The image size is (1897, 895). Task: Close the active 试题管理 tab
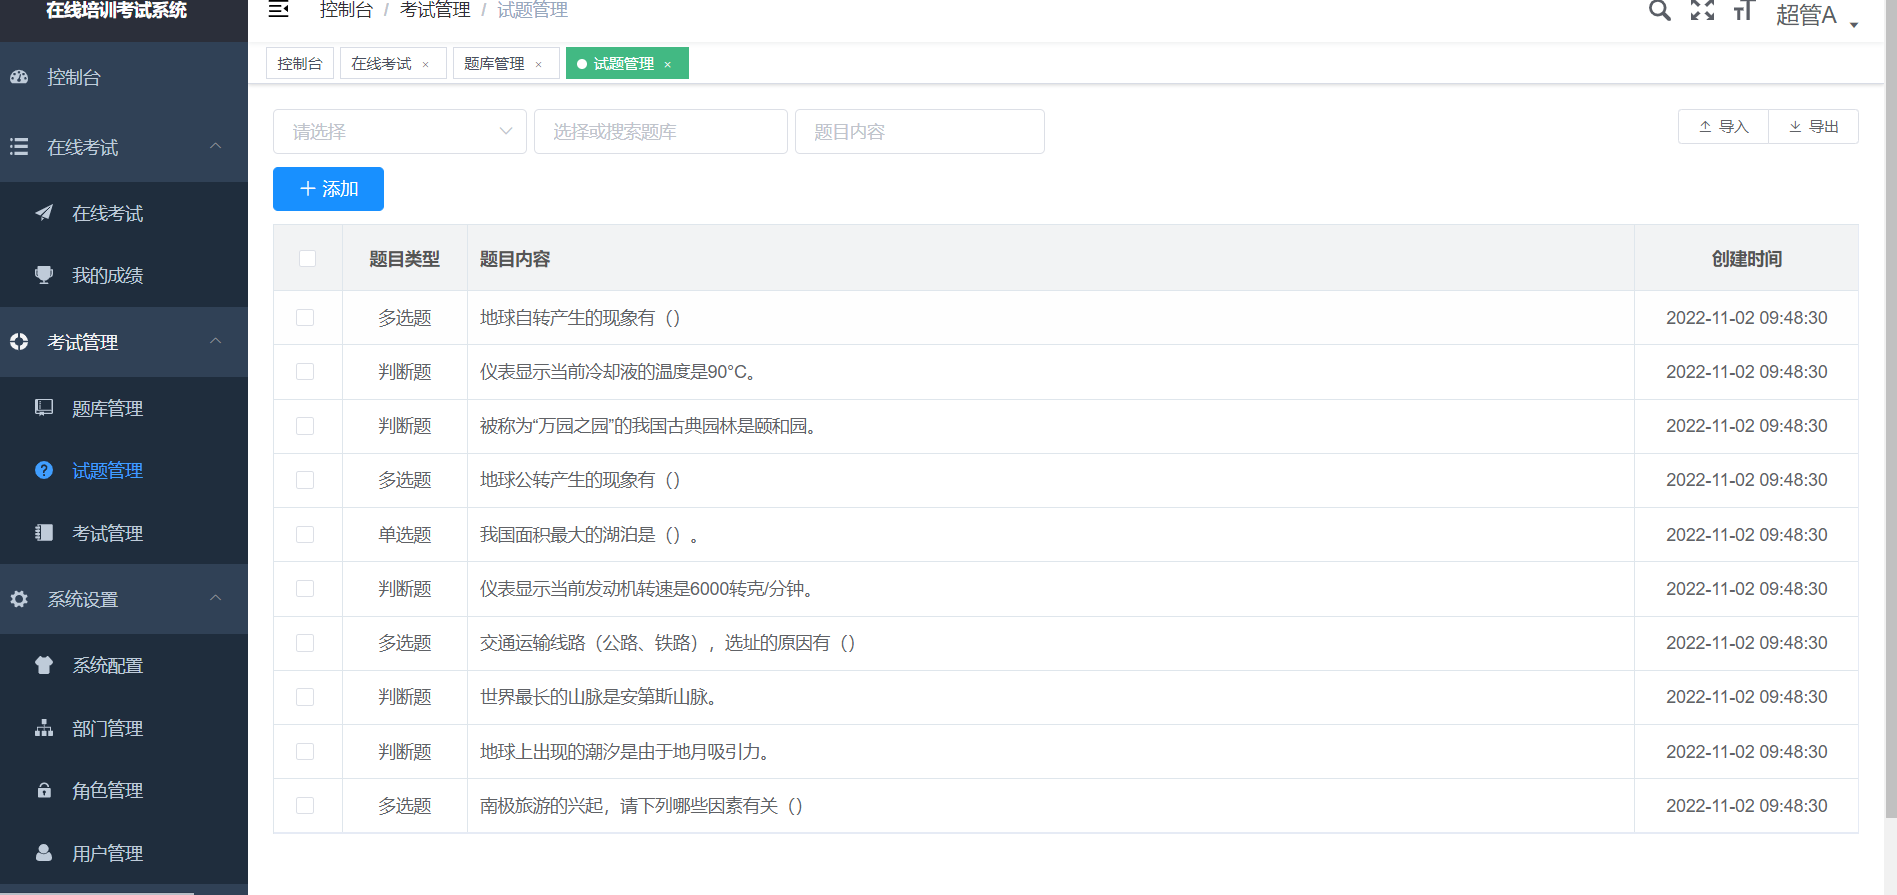click(x=667, y=65)
